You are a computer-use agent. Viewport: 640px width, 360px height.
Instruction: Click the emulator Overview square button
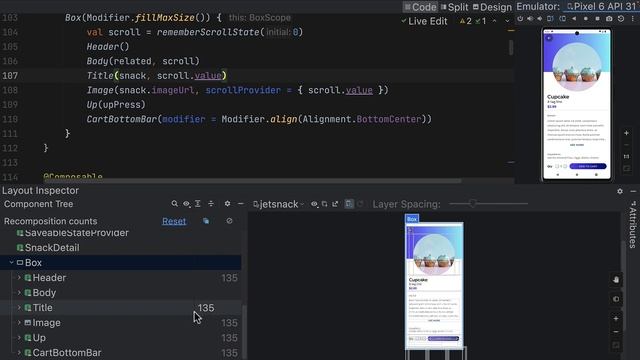[597, 19]
